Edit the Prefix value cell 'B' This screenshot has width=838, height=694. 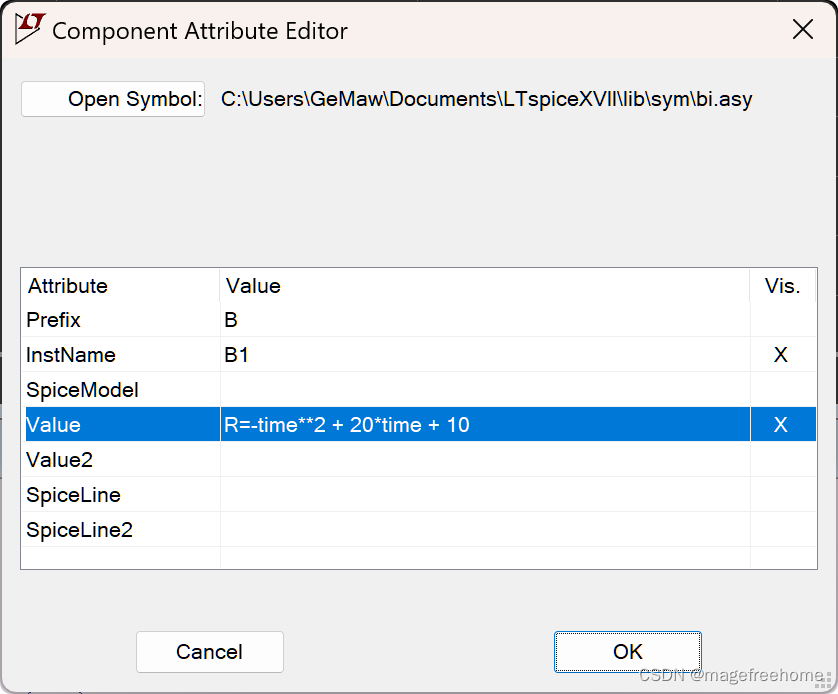click(485, 319)
